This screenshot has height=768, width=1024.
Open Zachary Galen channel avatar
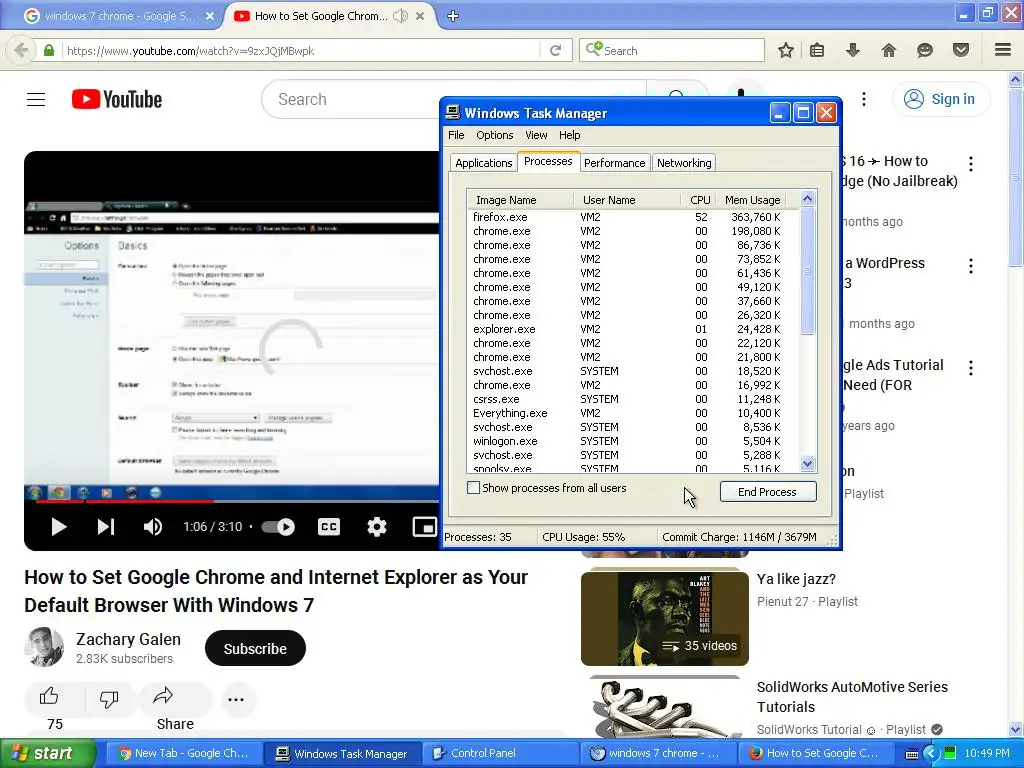coord(44,647)
